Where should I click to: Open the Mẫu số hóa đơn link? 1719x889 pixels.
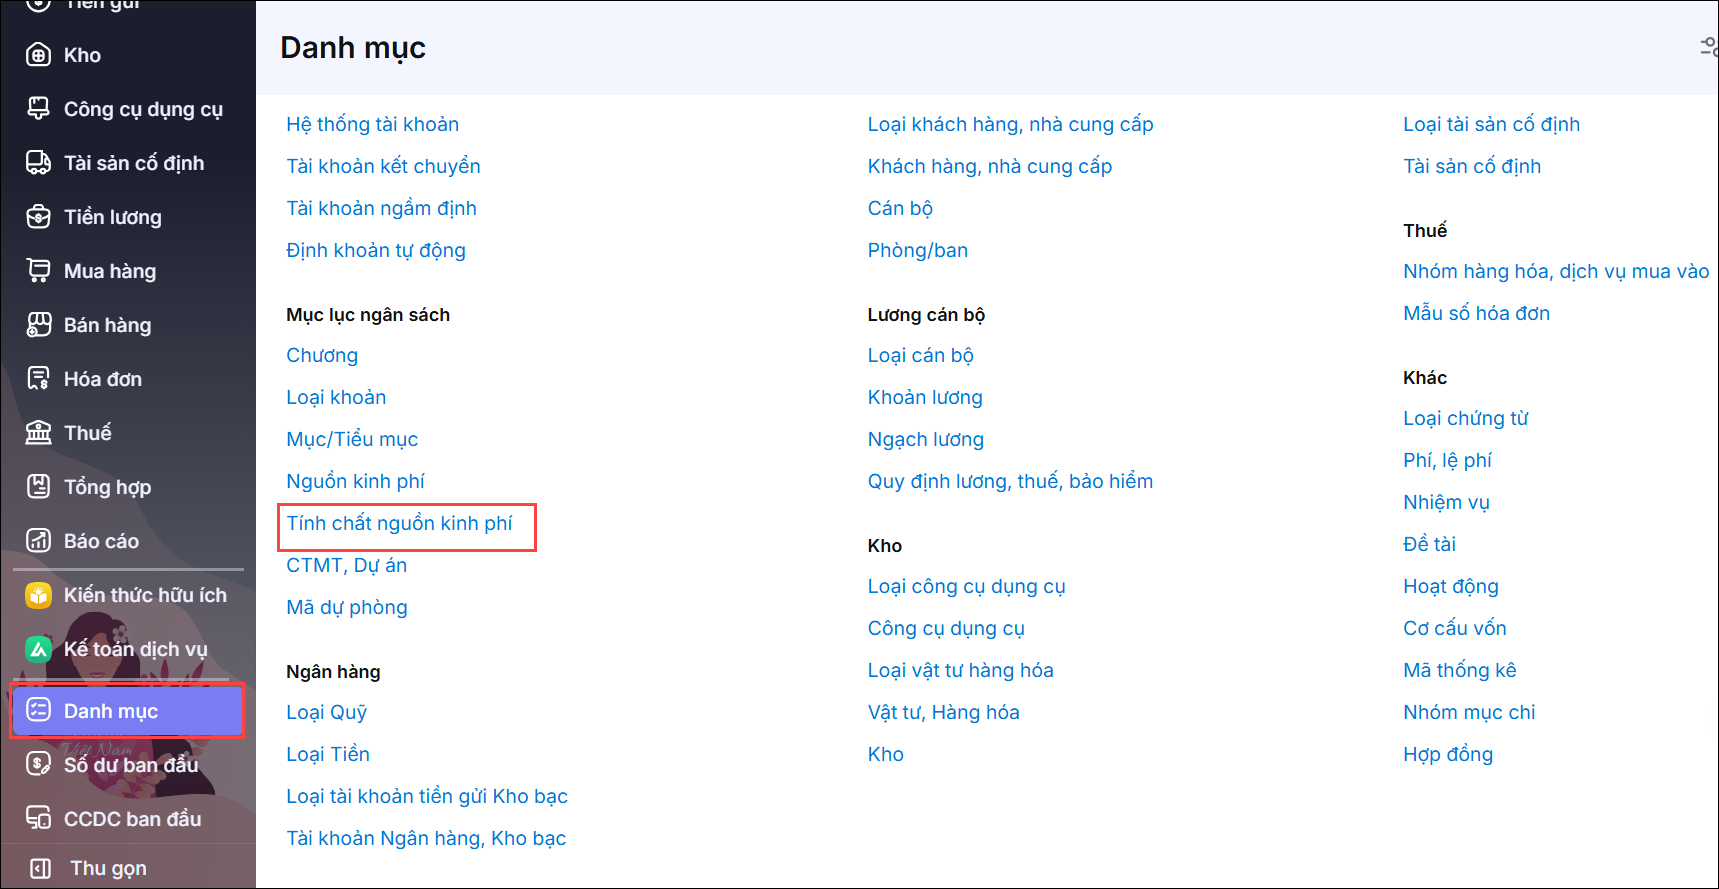click(1476, 313)
